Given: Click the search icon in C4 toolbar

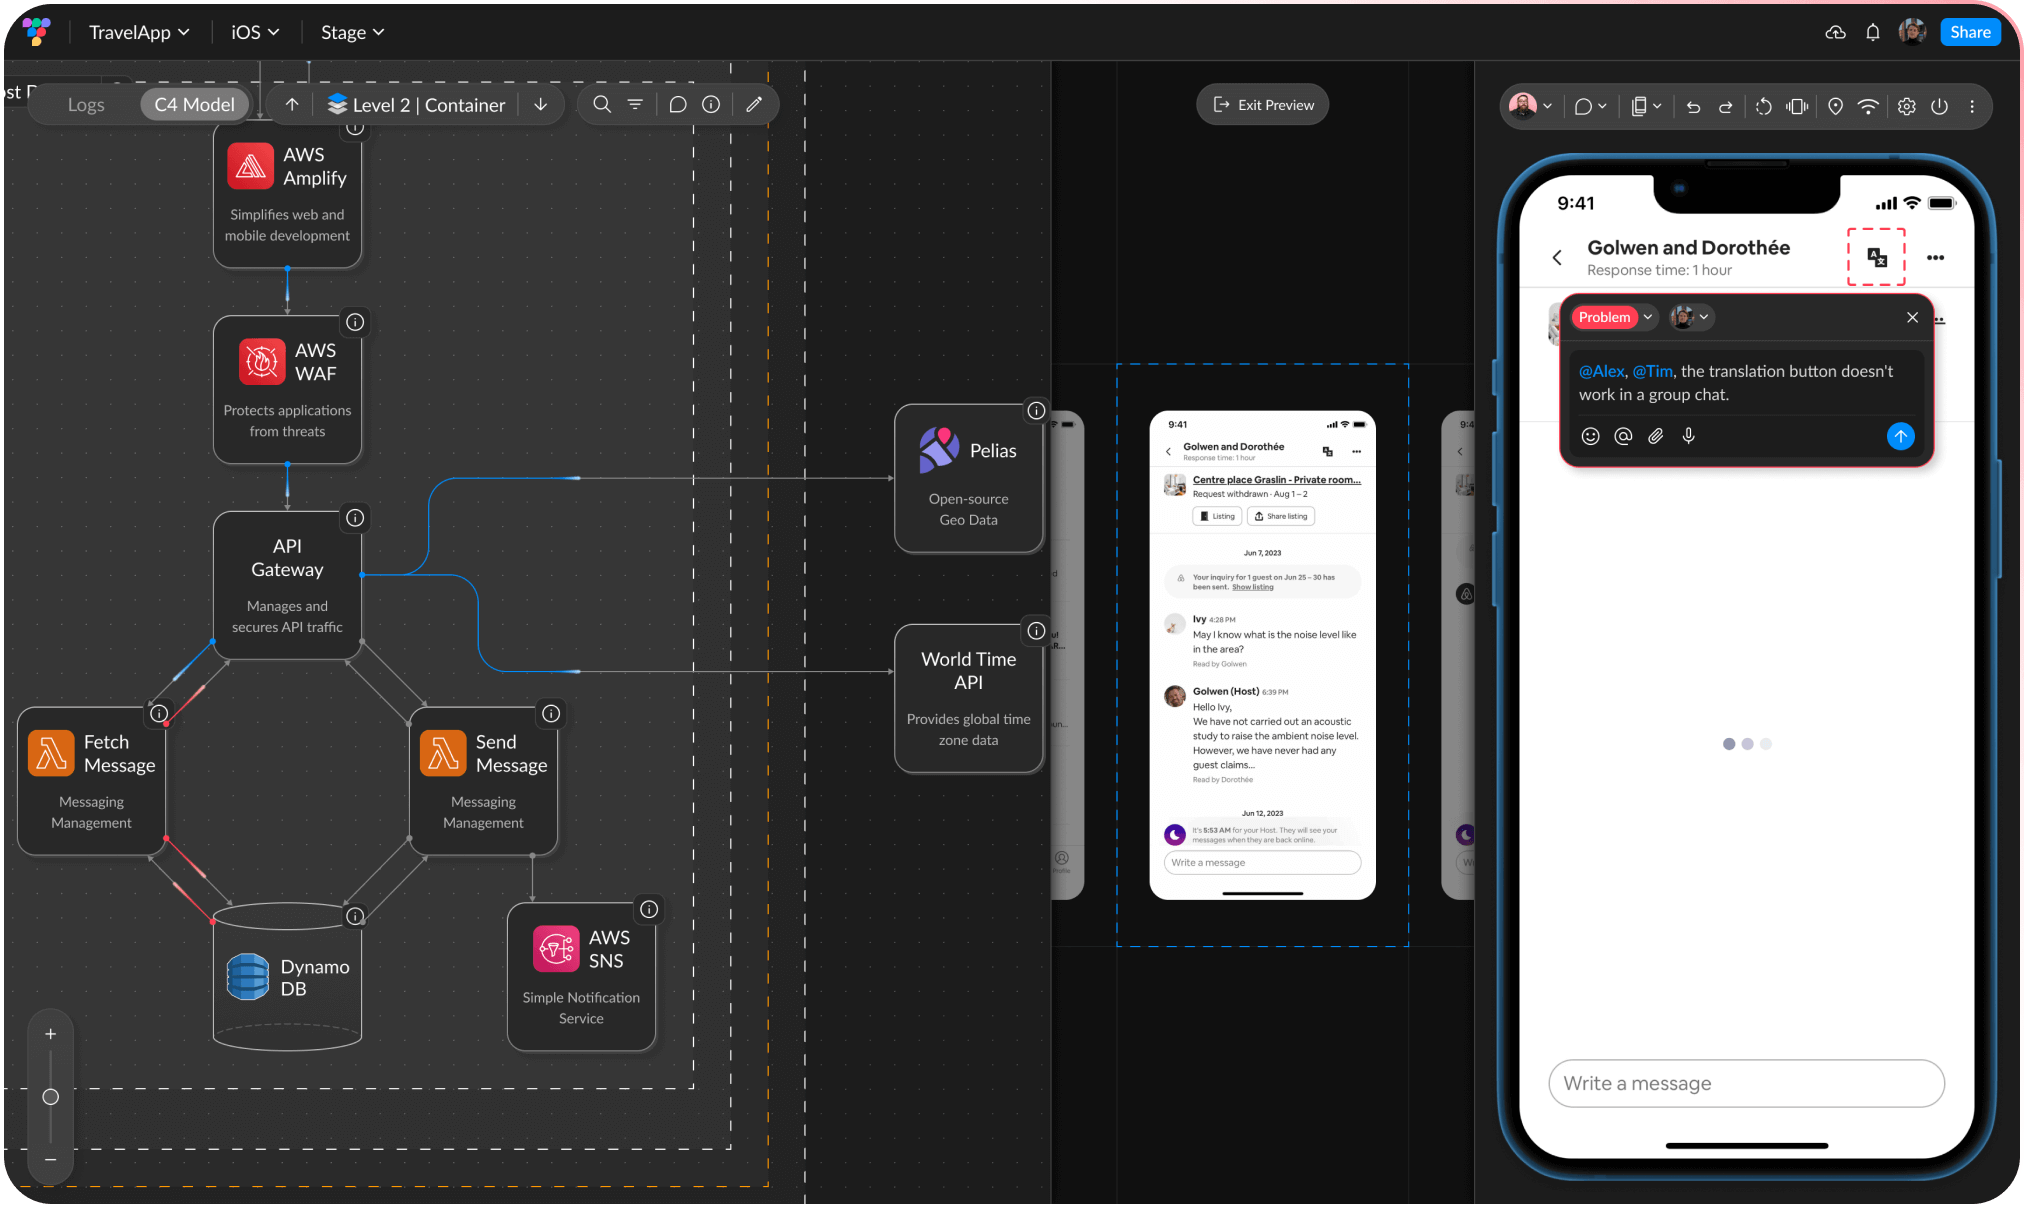Looking at the screenshot, I should (602, 105).
